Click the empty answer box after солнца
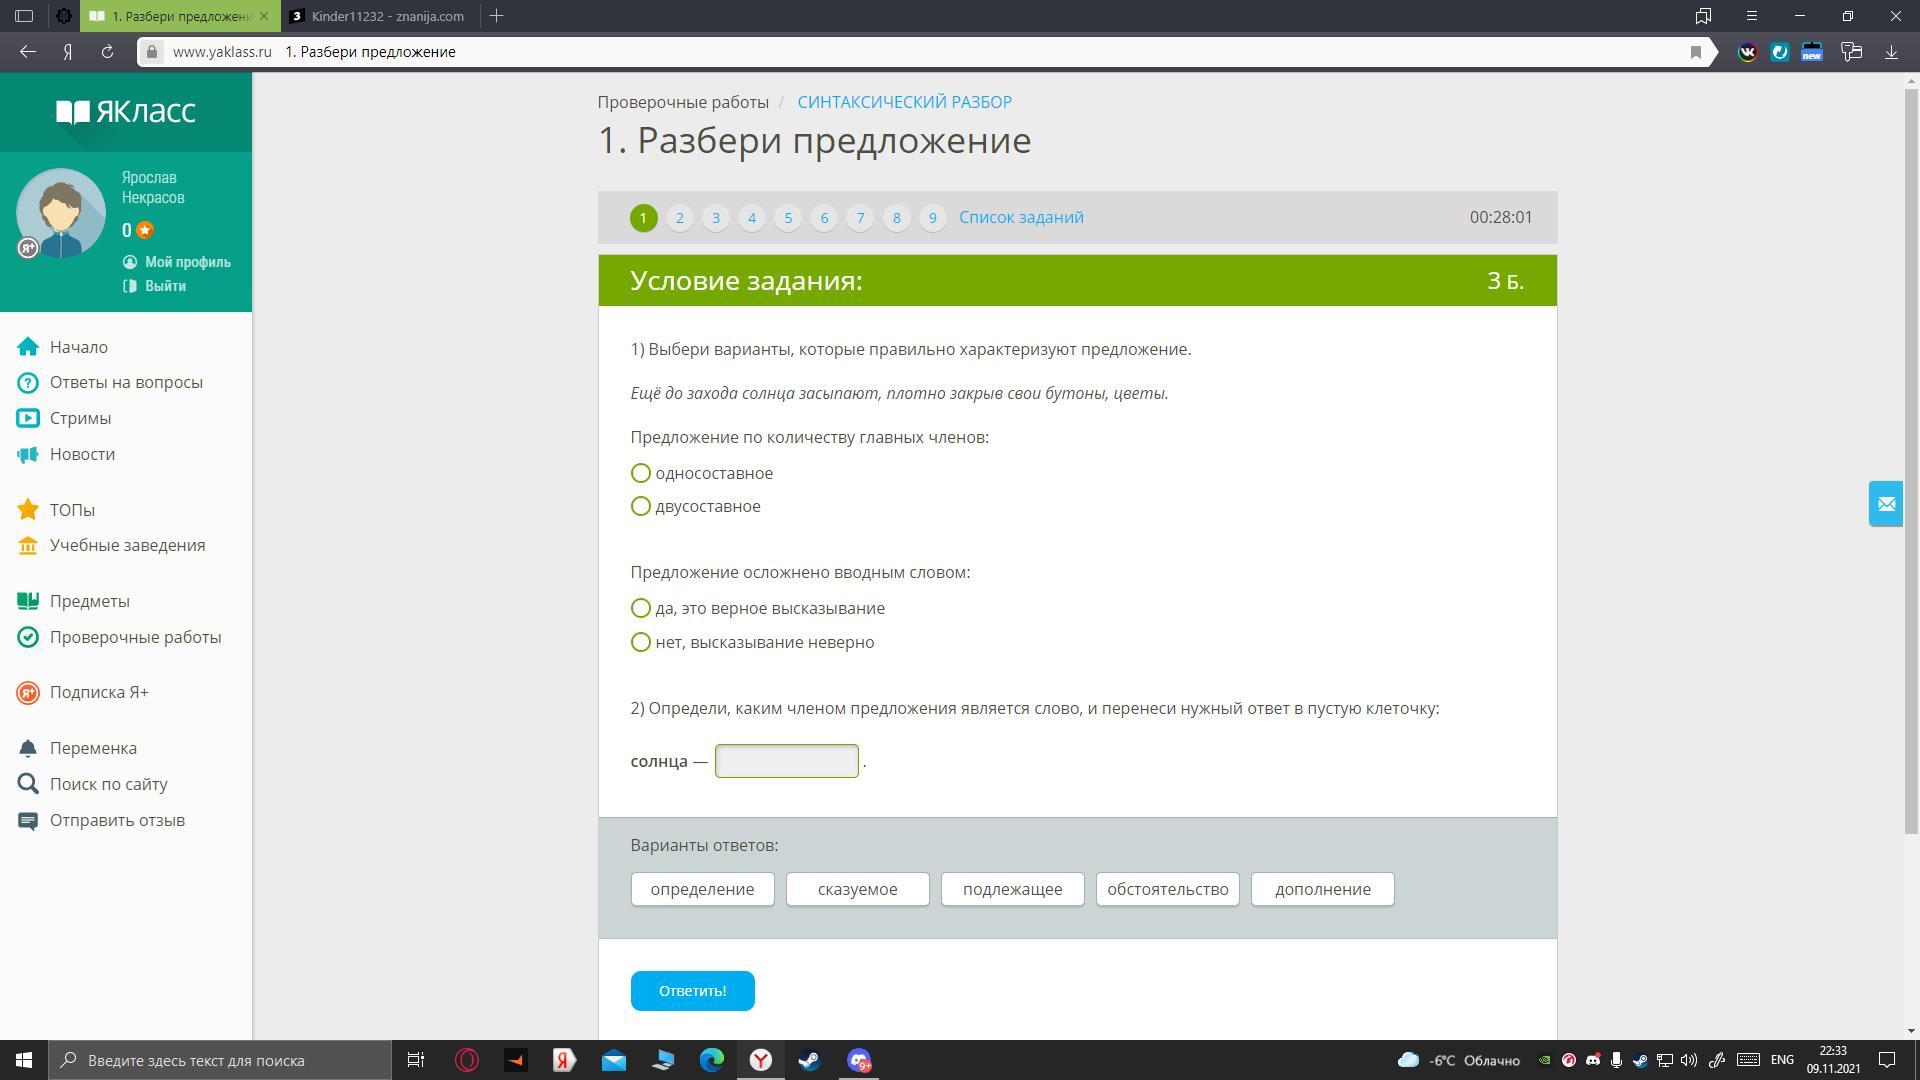Screen dimensions: 1920x1080 click(x=786, y=761)
